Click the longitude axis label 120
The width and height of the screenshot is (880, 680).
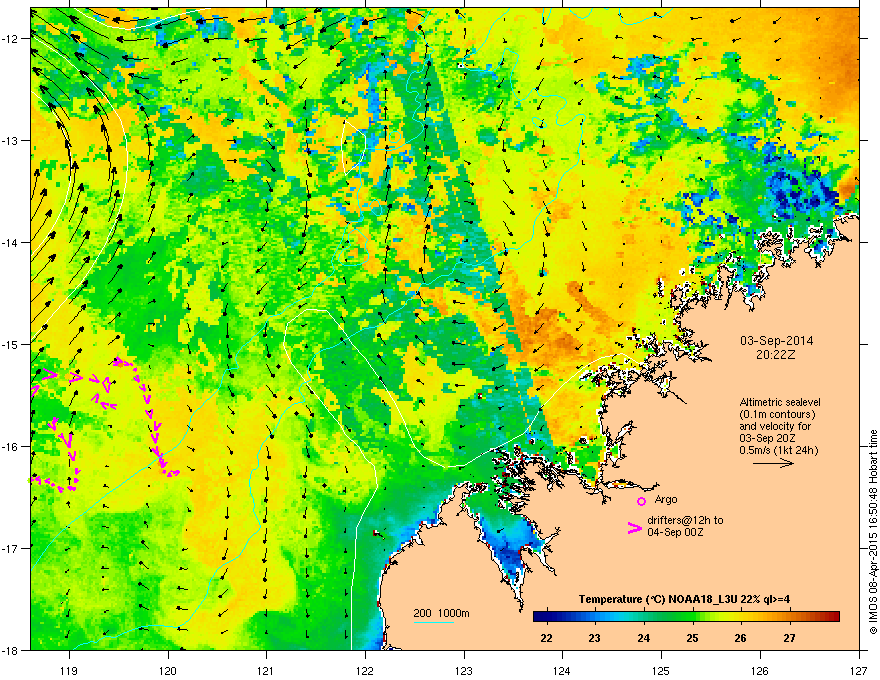click(x=168, y=670)
